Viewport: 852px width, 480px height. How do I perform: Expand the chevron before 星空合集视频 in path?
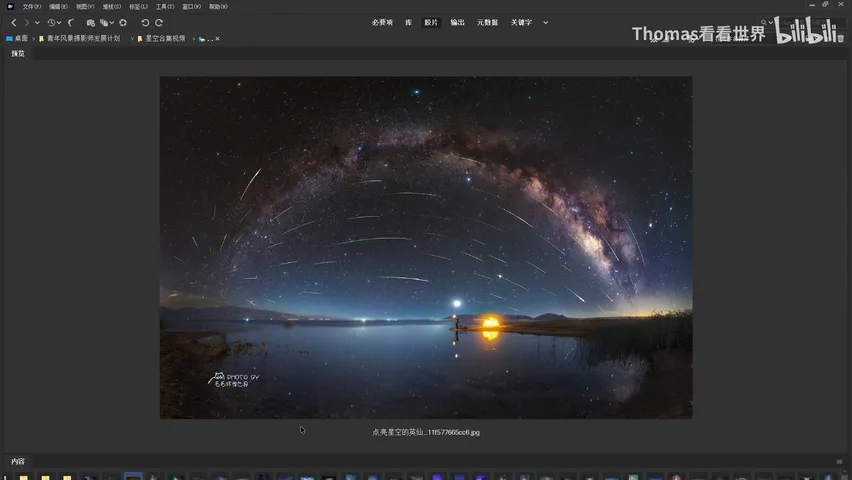[x=132, y=39]
